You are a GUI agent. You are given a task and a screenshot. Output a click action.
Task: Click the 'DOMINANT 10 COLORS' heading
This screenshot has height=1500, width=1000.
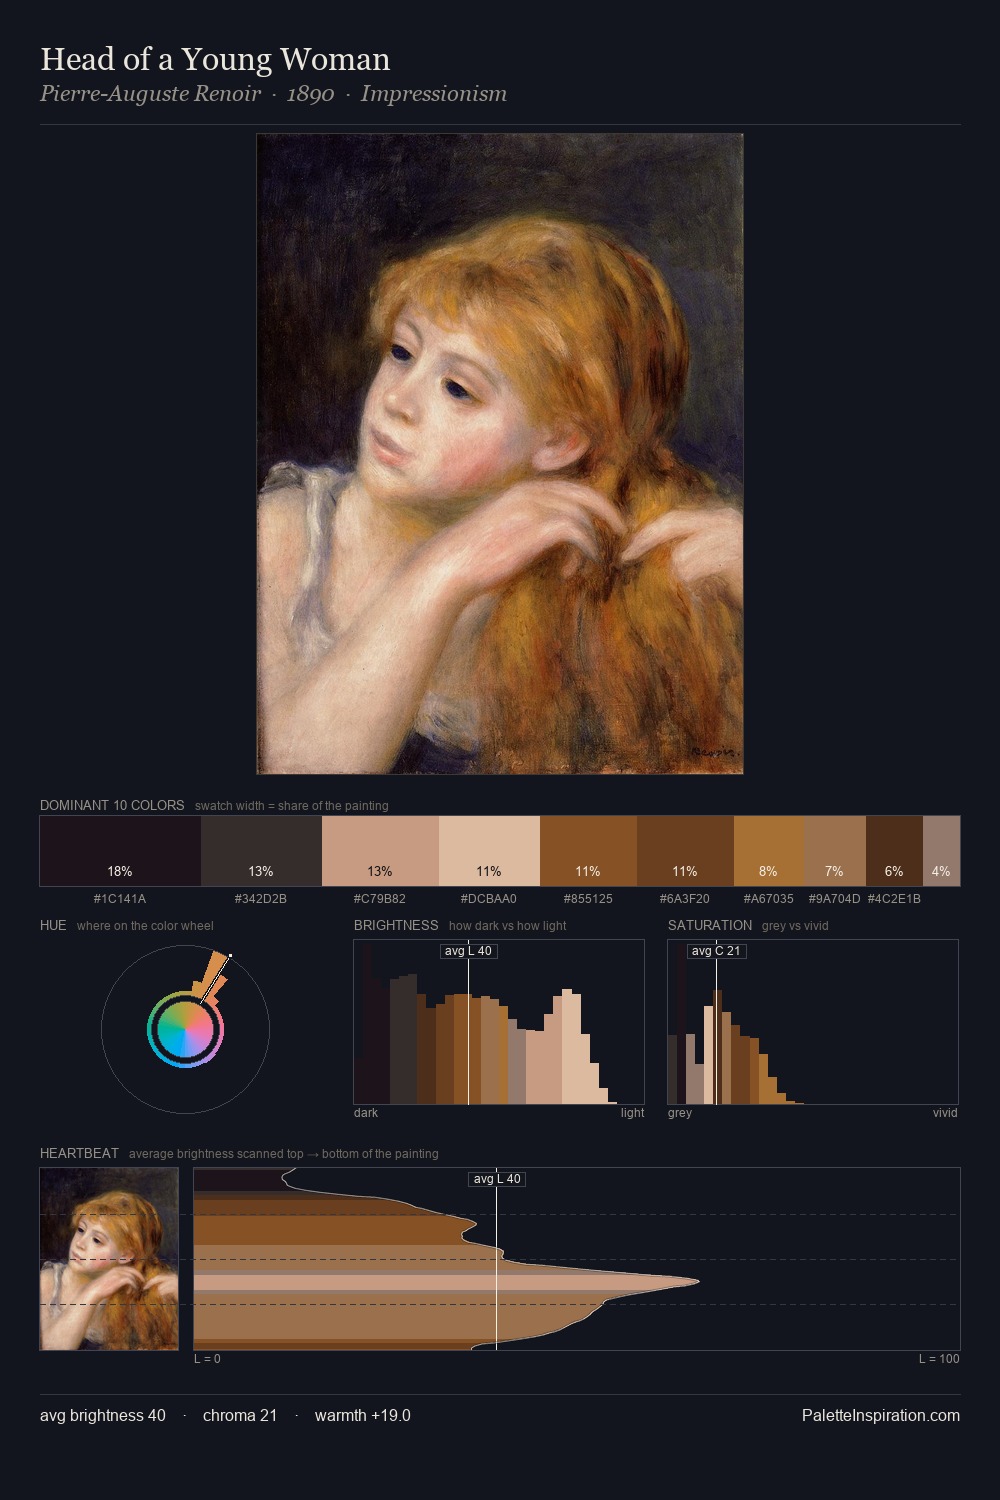point(112,805)
